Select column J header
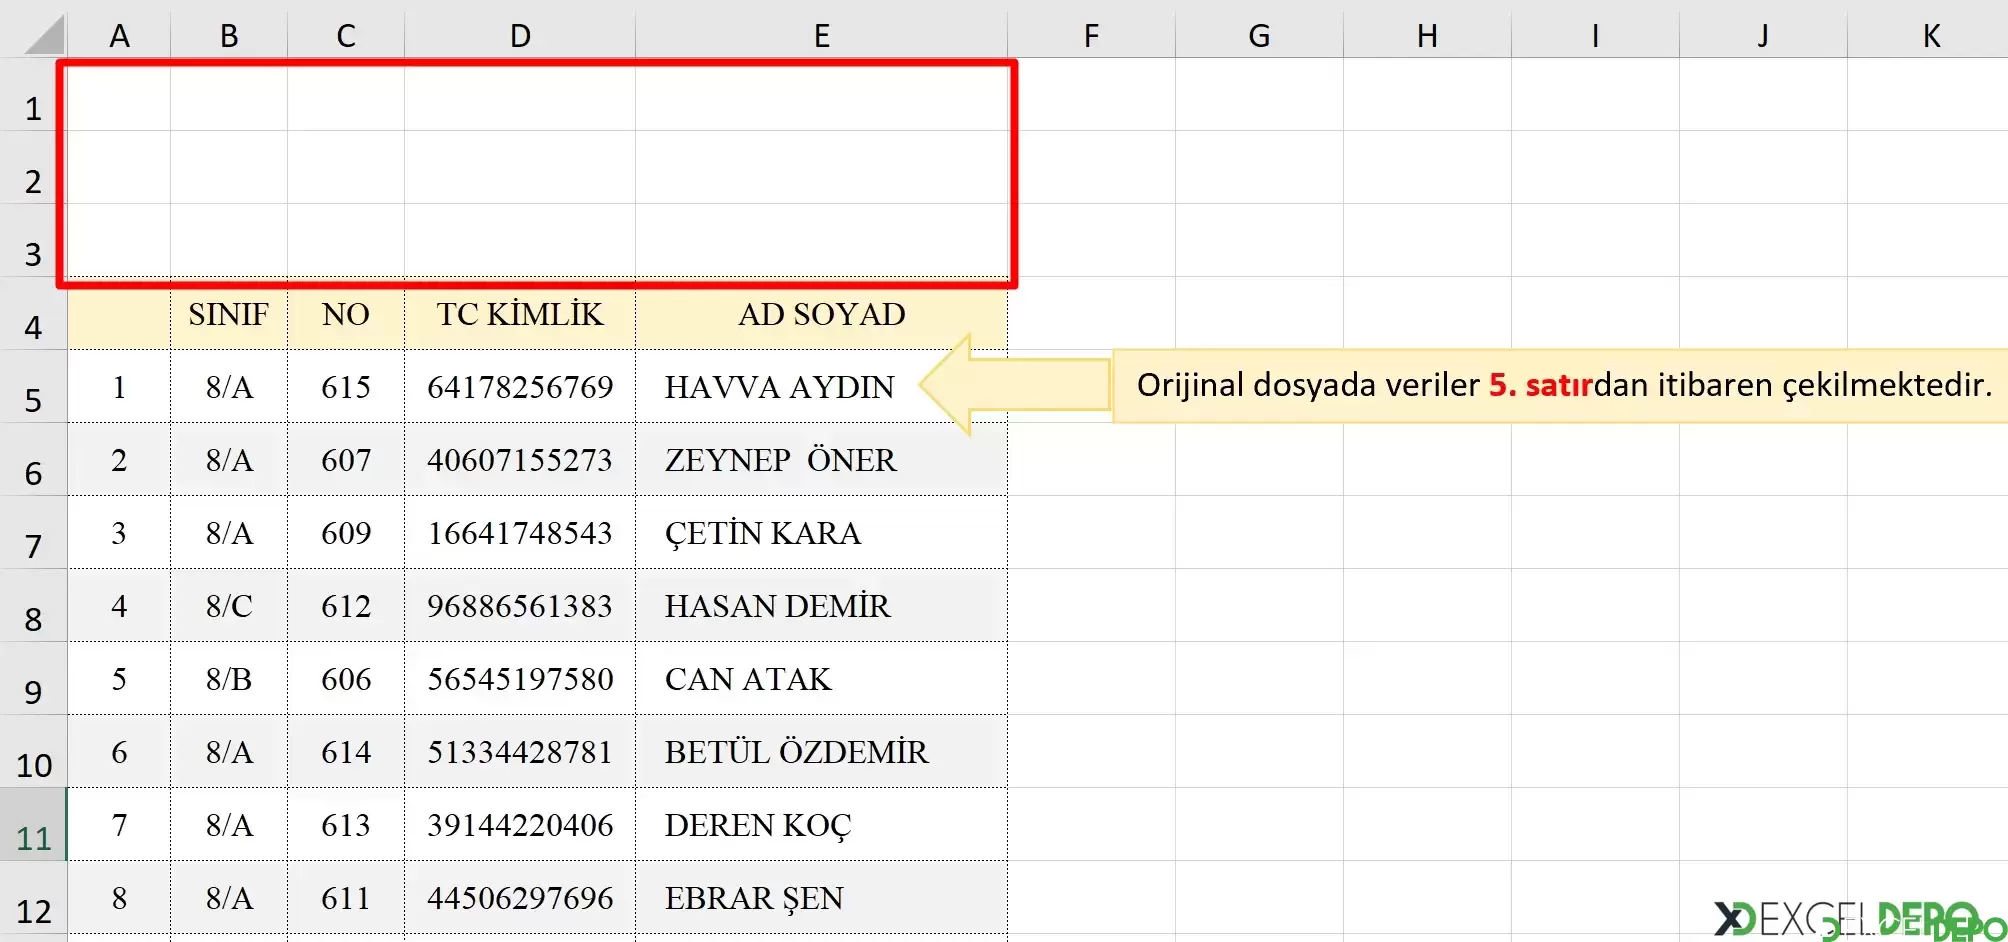This screenshot has height=942, width=2008. click(1763, 35)
